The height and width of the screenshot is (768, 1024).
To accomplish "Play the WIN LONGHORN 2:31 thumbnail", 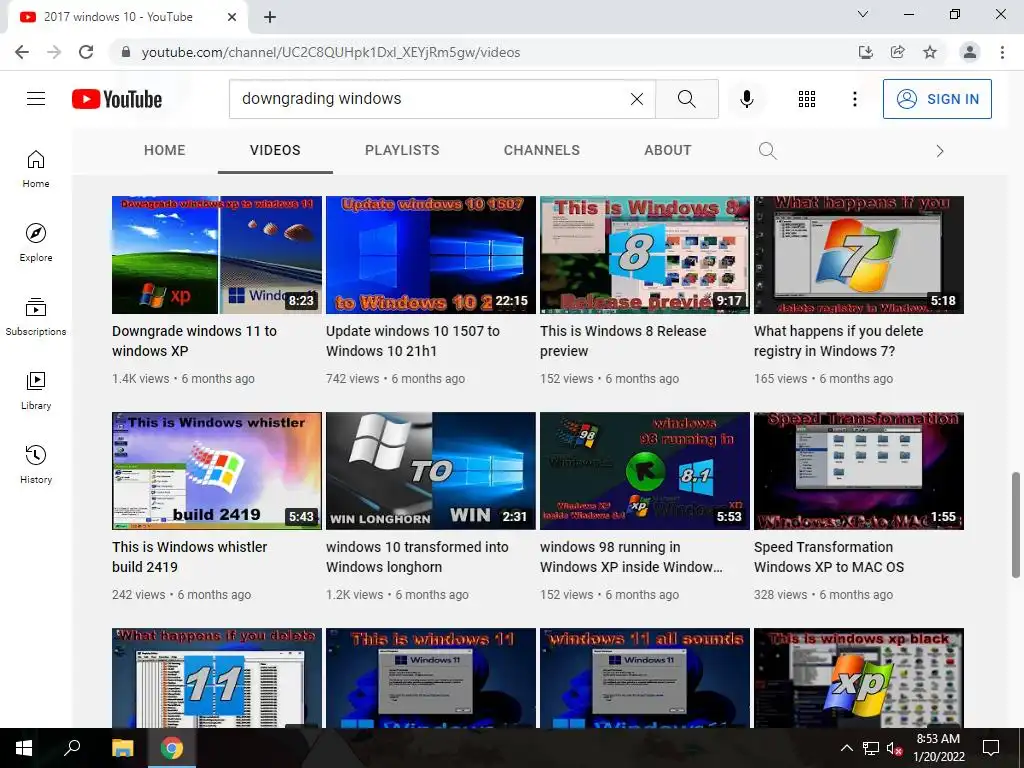I will pos(431,471).
